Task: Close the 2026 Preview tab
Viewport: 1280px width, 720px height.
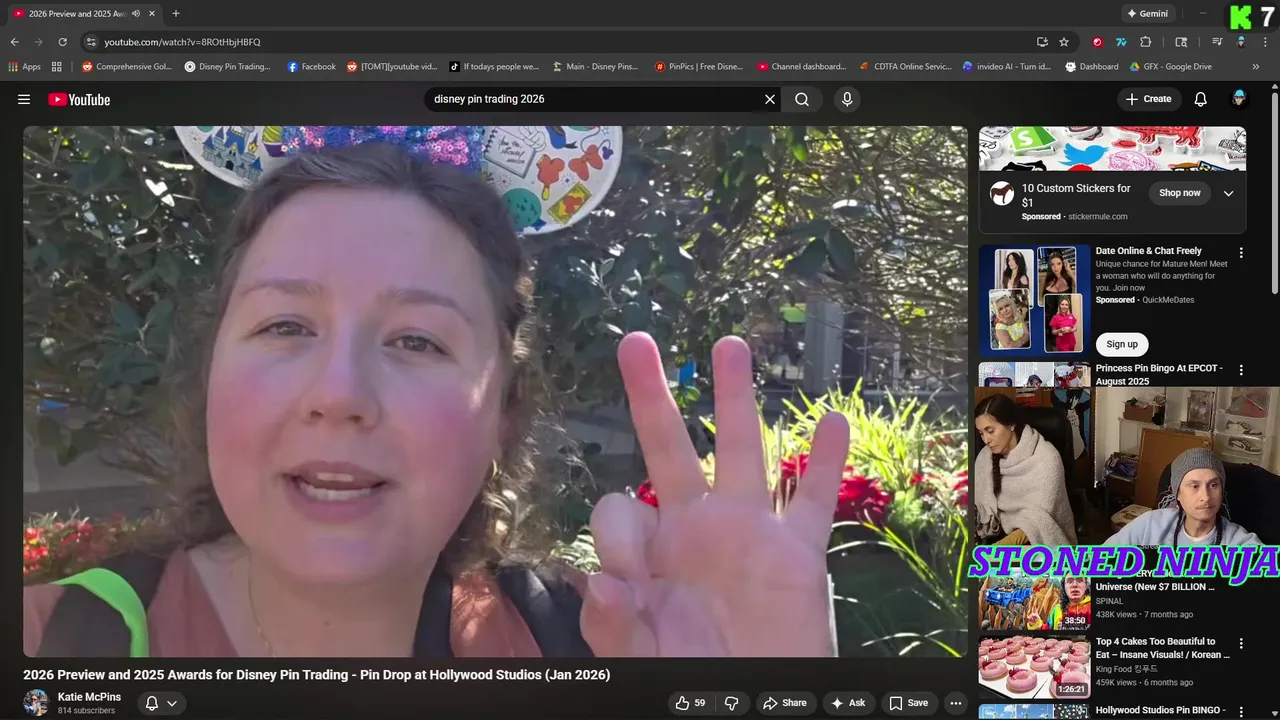Action: point(153,14)
